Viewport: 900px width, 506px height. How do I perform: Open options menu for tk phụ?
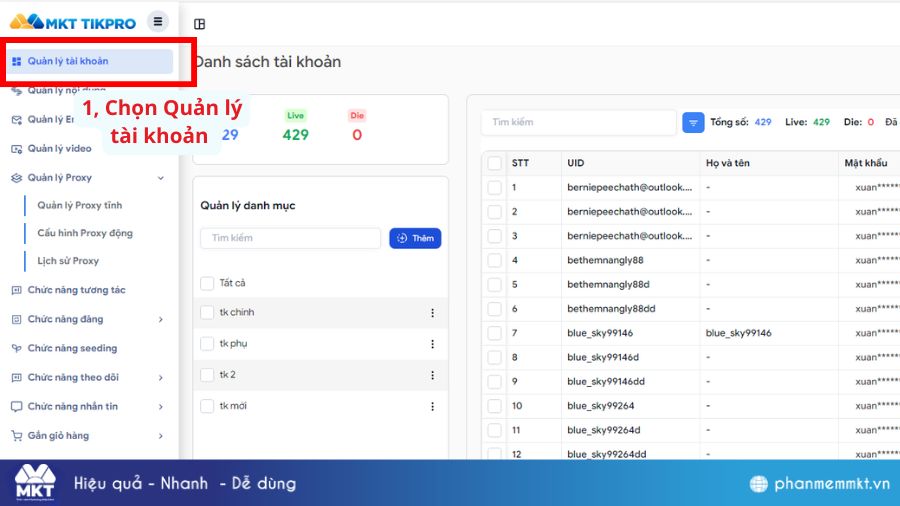pos(432,344)
